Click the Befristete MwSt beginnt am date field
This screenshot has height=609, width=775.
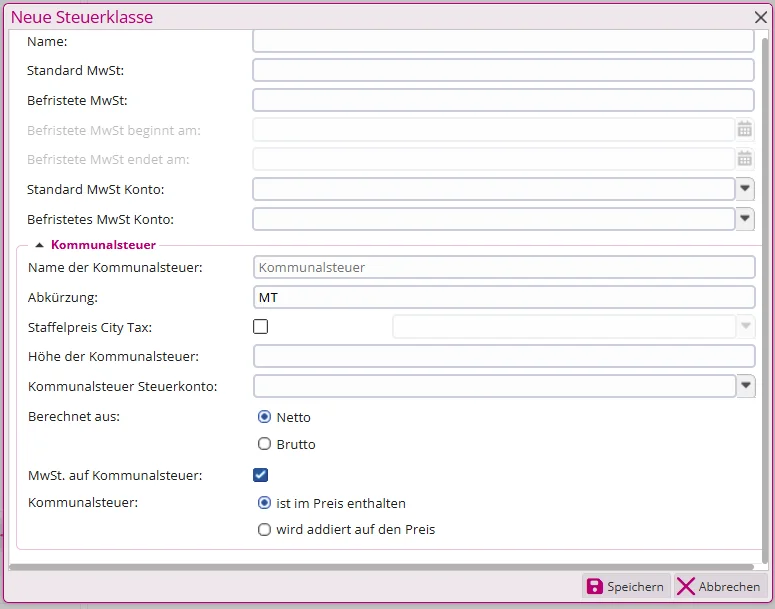pos(494,130)
